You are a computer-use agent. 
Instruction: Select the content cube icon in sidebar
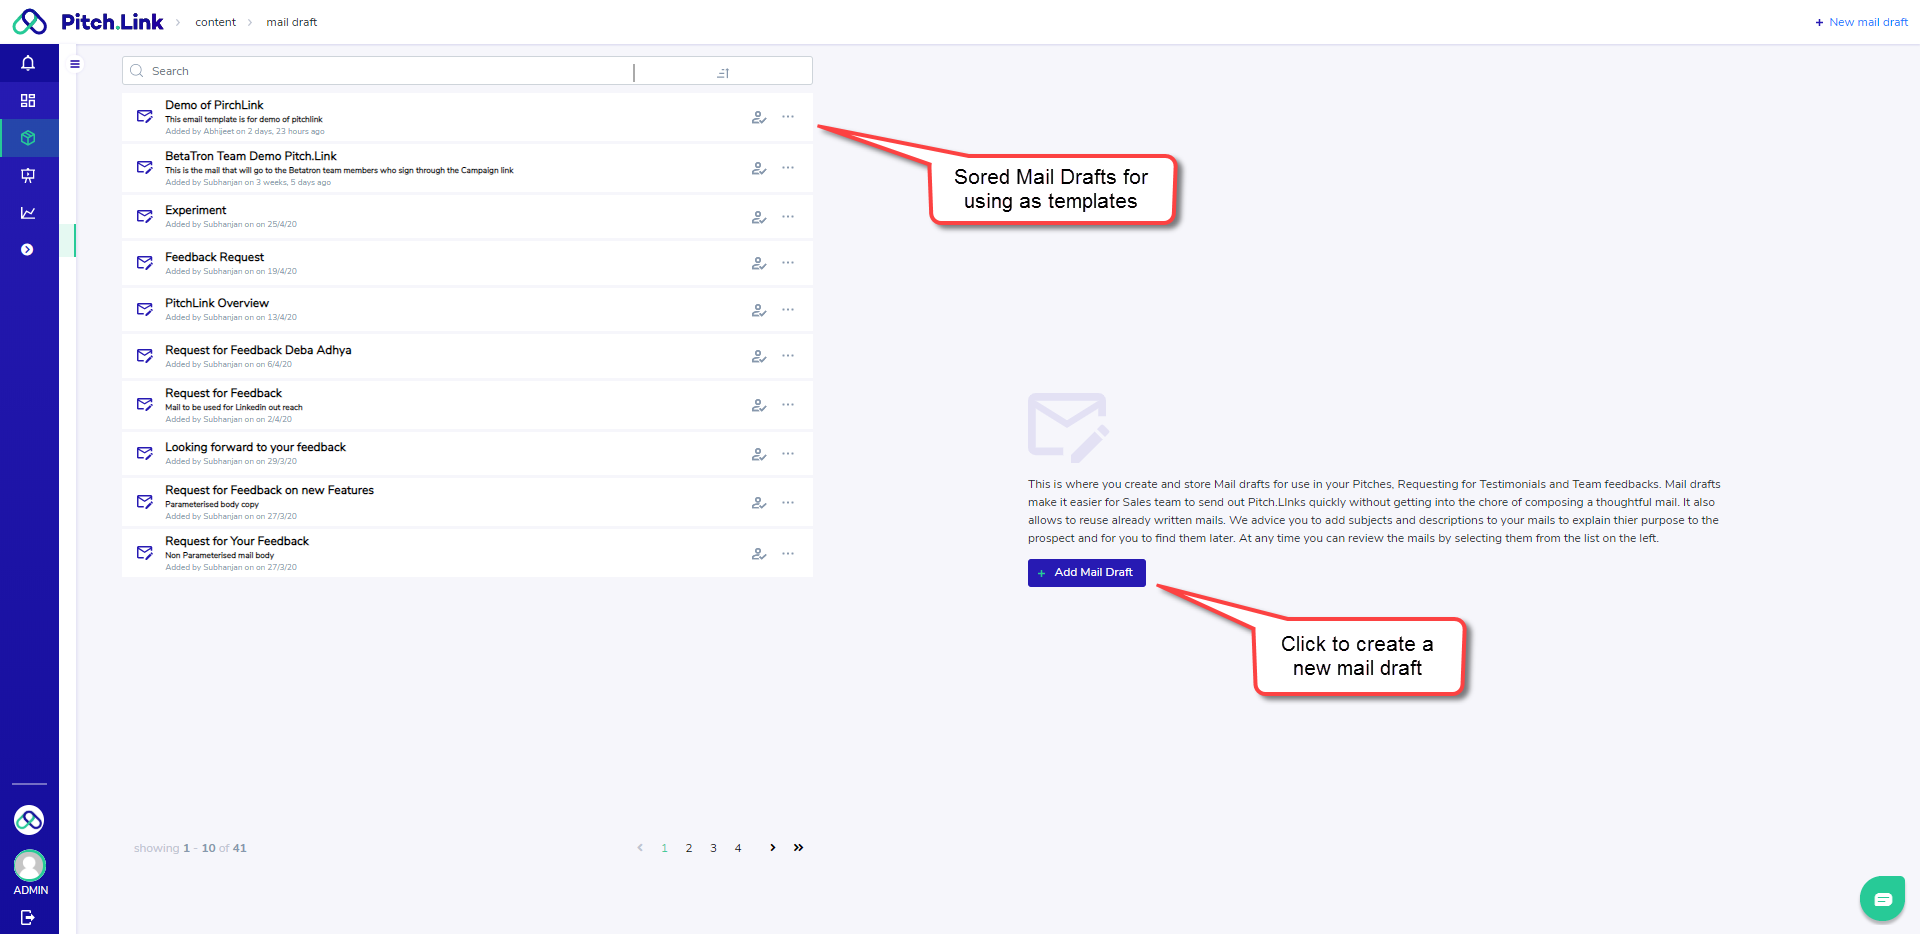(x=28, y=138)
